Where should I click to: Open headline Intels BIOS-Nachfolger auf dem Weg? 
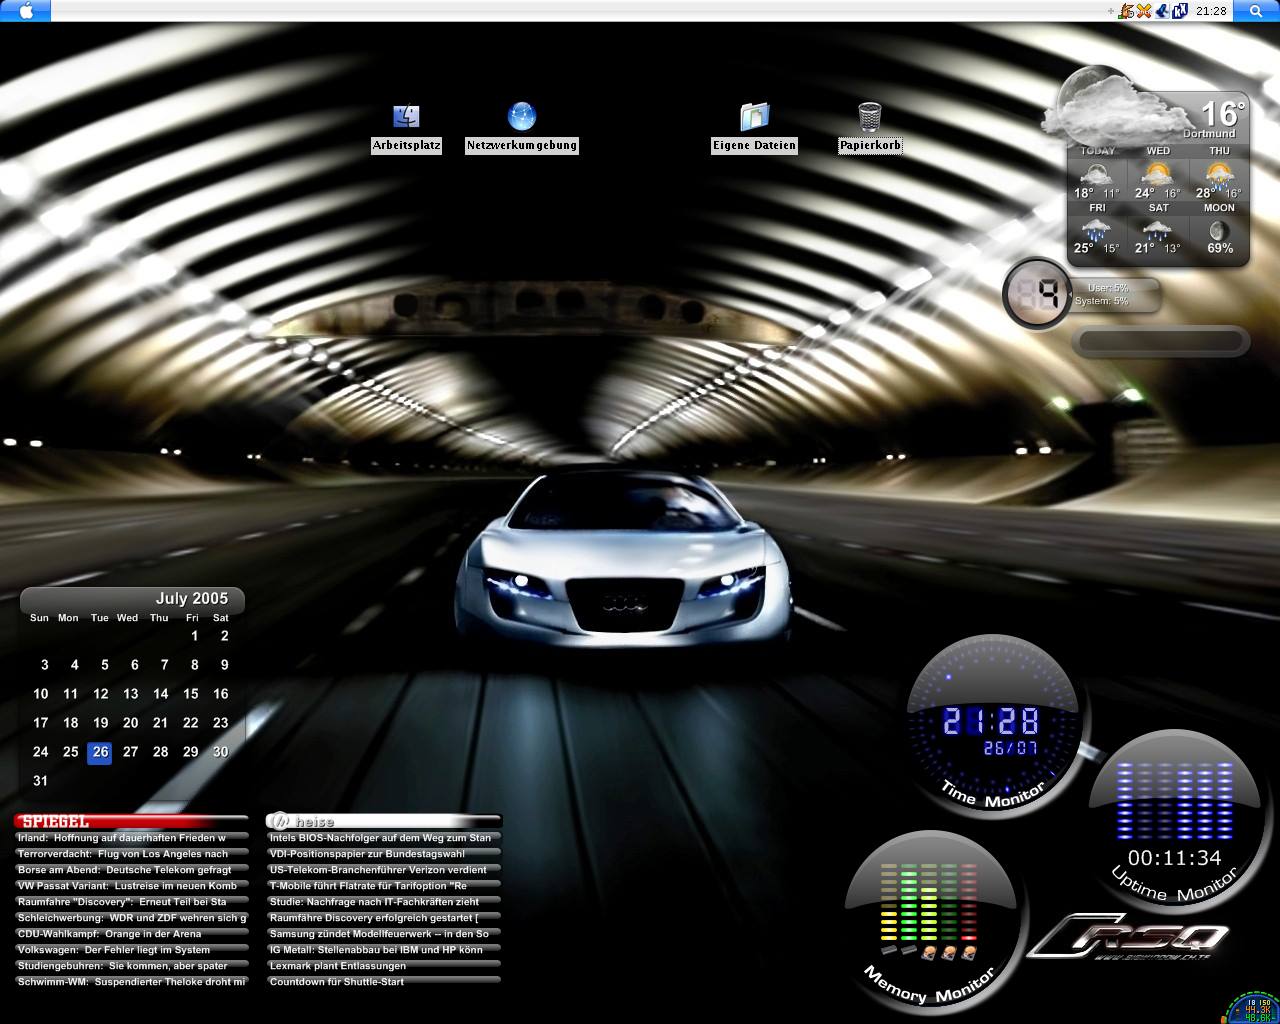(x=383, y=838)
